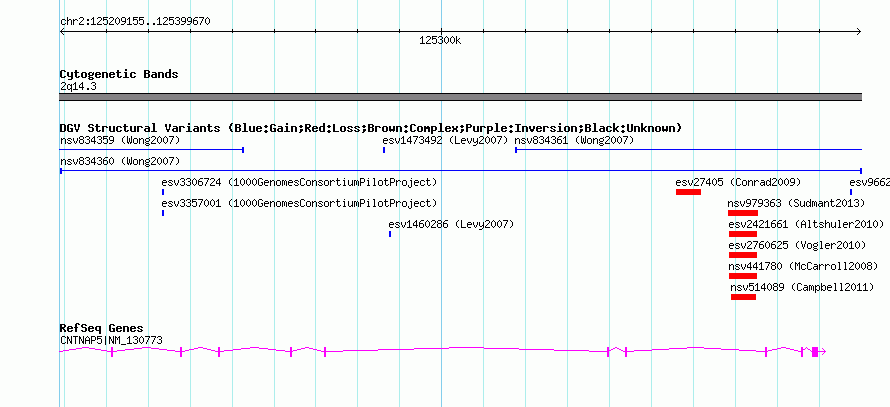
Task: Click the nsv979363 (Sudmant2013) label
Action: [x=796, y=203]
